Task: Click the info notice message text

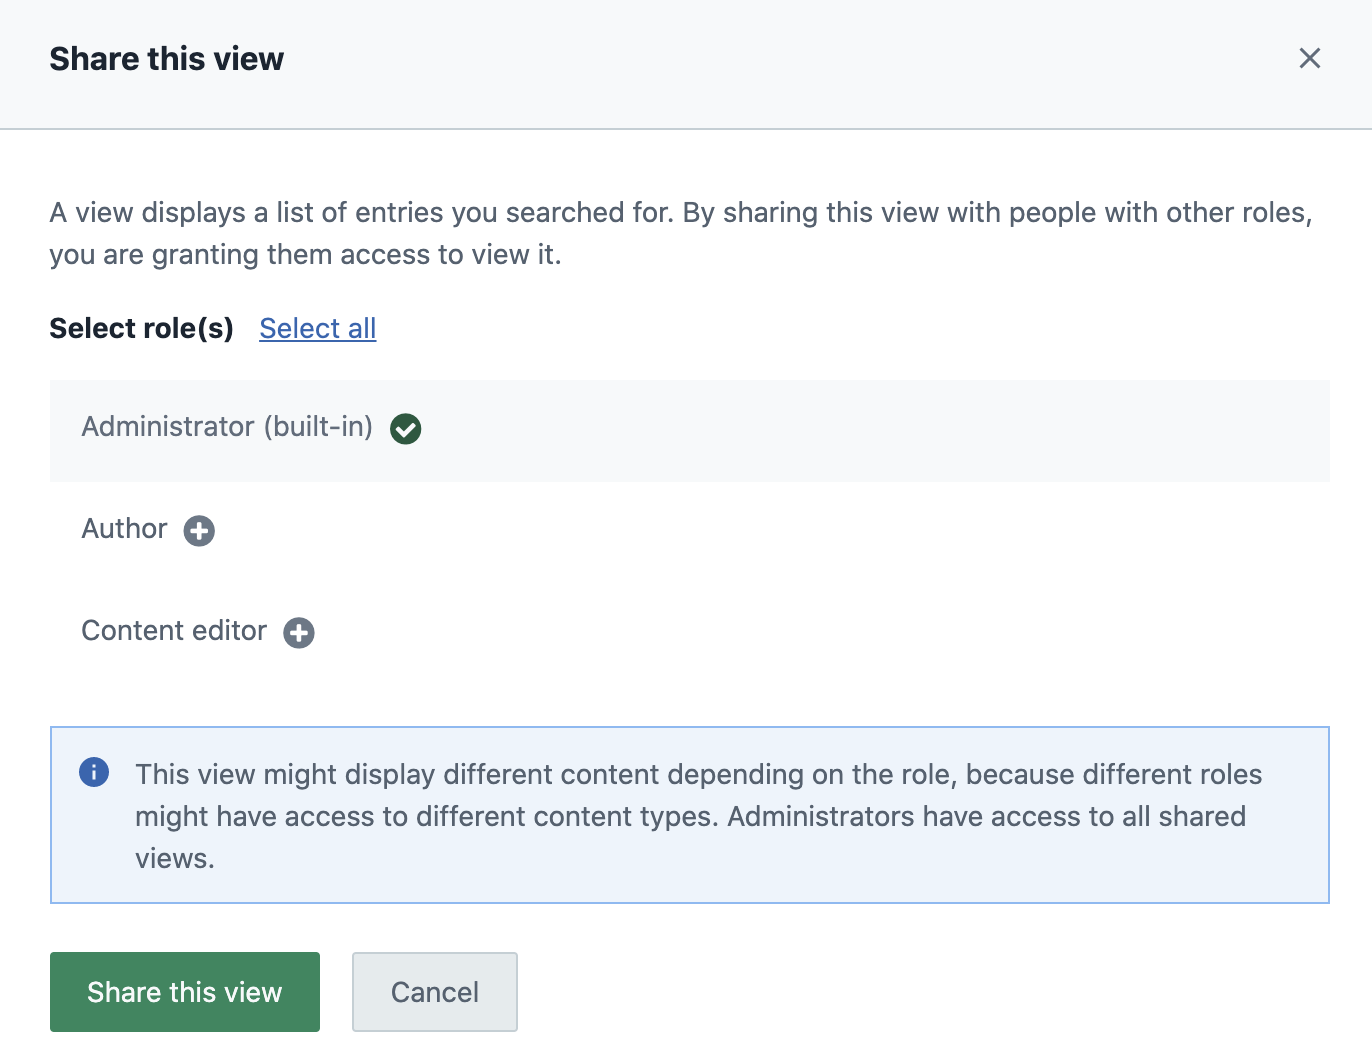Action: click(698, 815)
